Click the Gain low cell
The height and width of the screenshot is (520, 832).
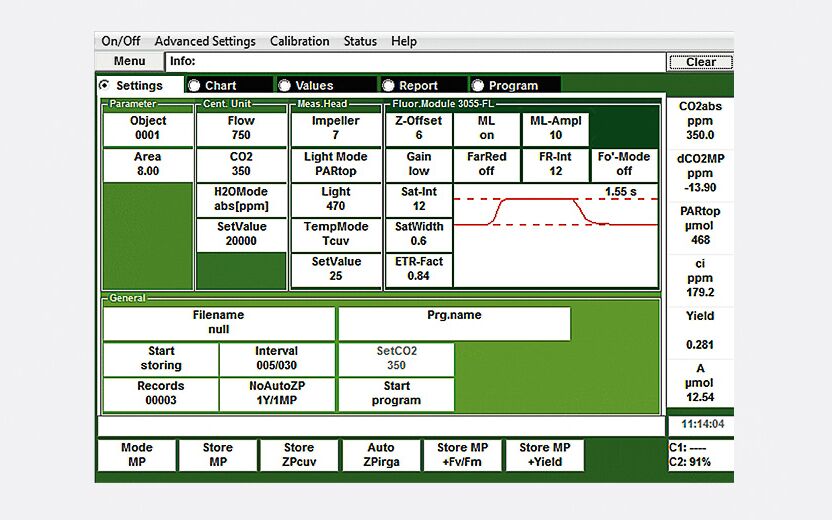coord(419,164)
